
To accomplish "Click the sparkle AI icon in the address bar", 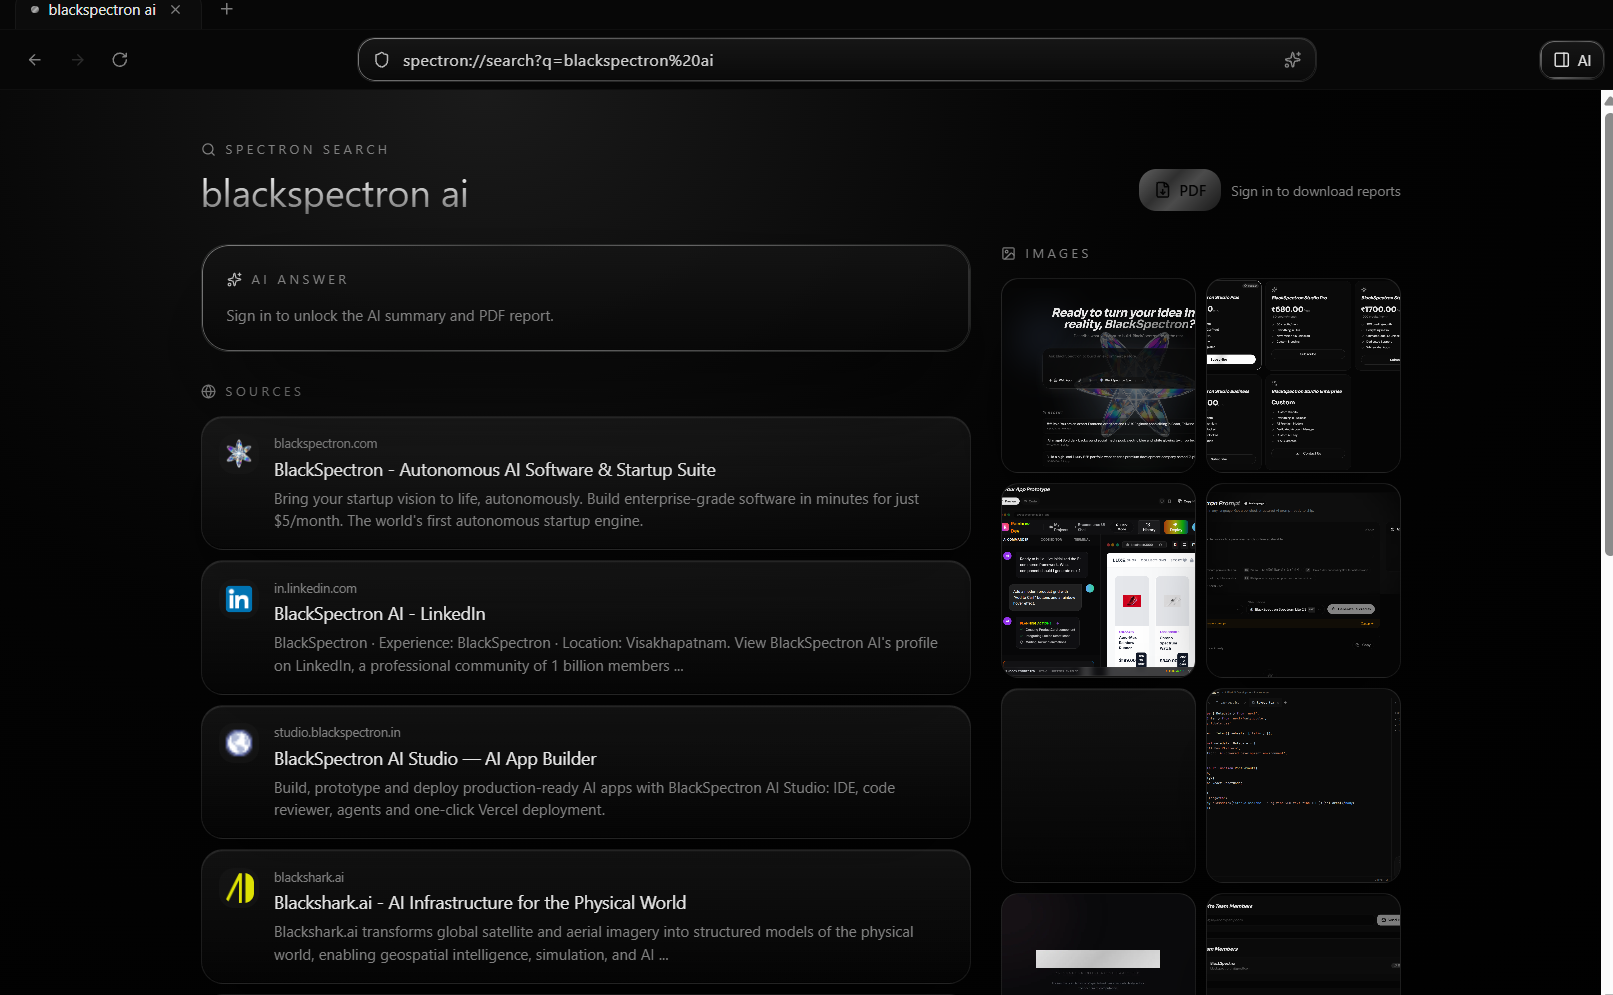I will pyautogui.click(x=1292, y=60).
